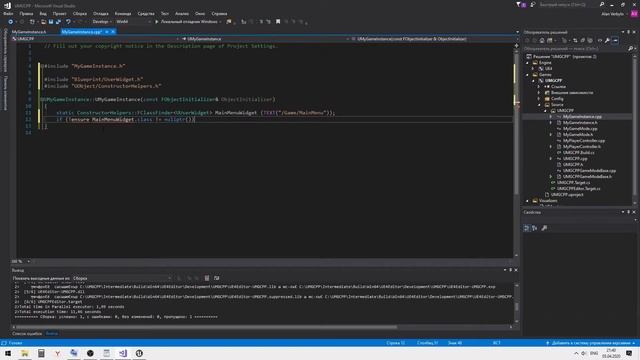Click the Show All Files icon in Solution Explorer
The width and height of the screenshot is (640, 360).
tap(590, 40)
